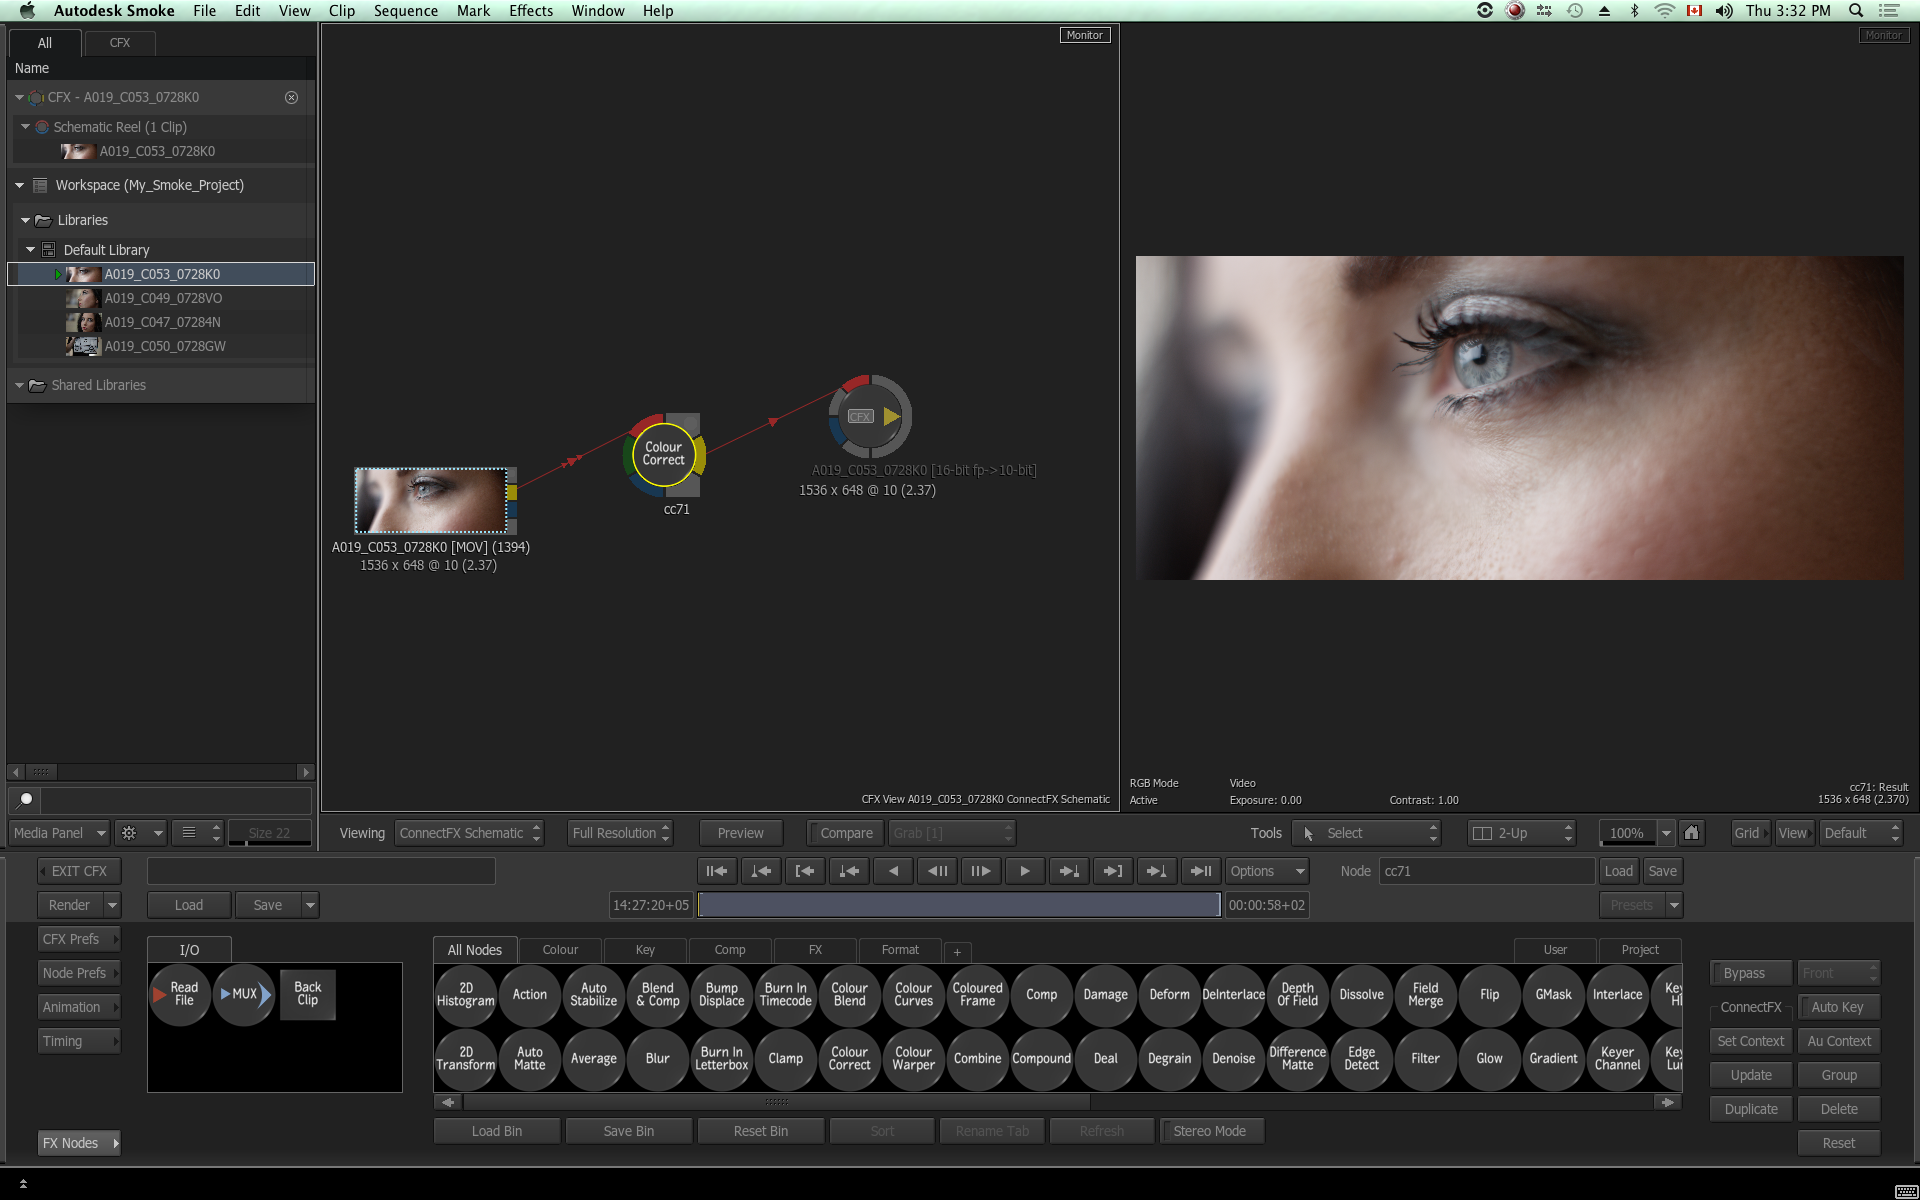Click the EXIT CFX button
The height and width of the screenshot is (1200, 1920).
79,871
